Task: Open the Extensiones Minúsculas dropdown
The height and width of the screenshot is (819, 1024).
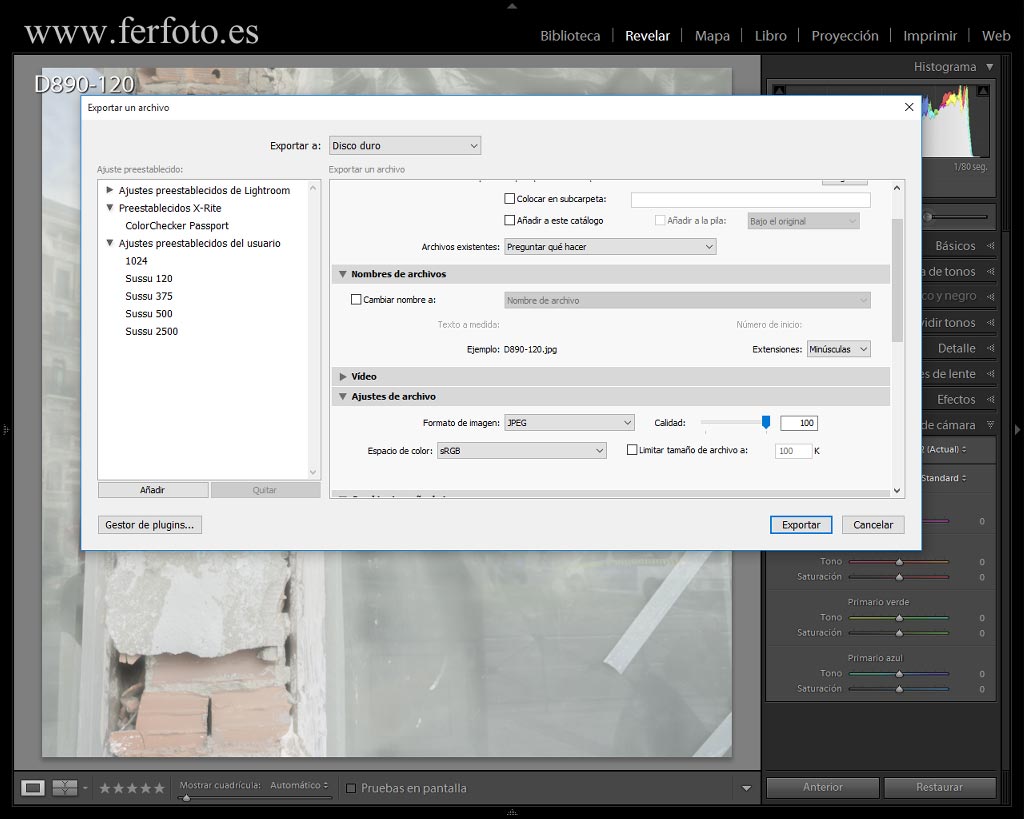Action: 839,349
